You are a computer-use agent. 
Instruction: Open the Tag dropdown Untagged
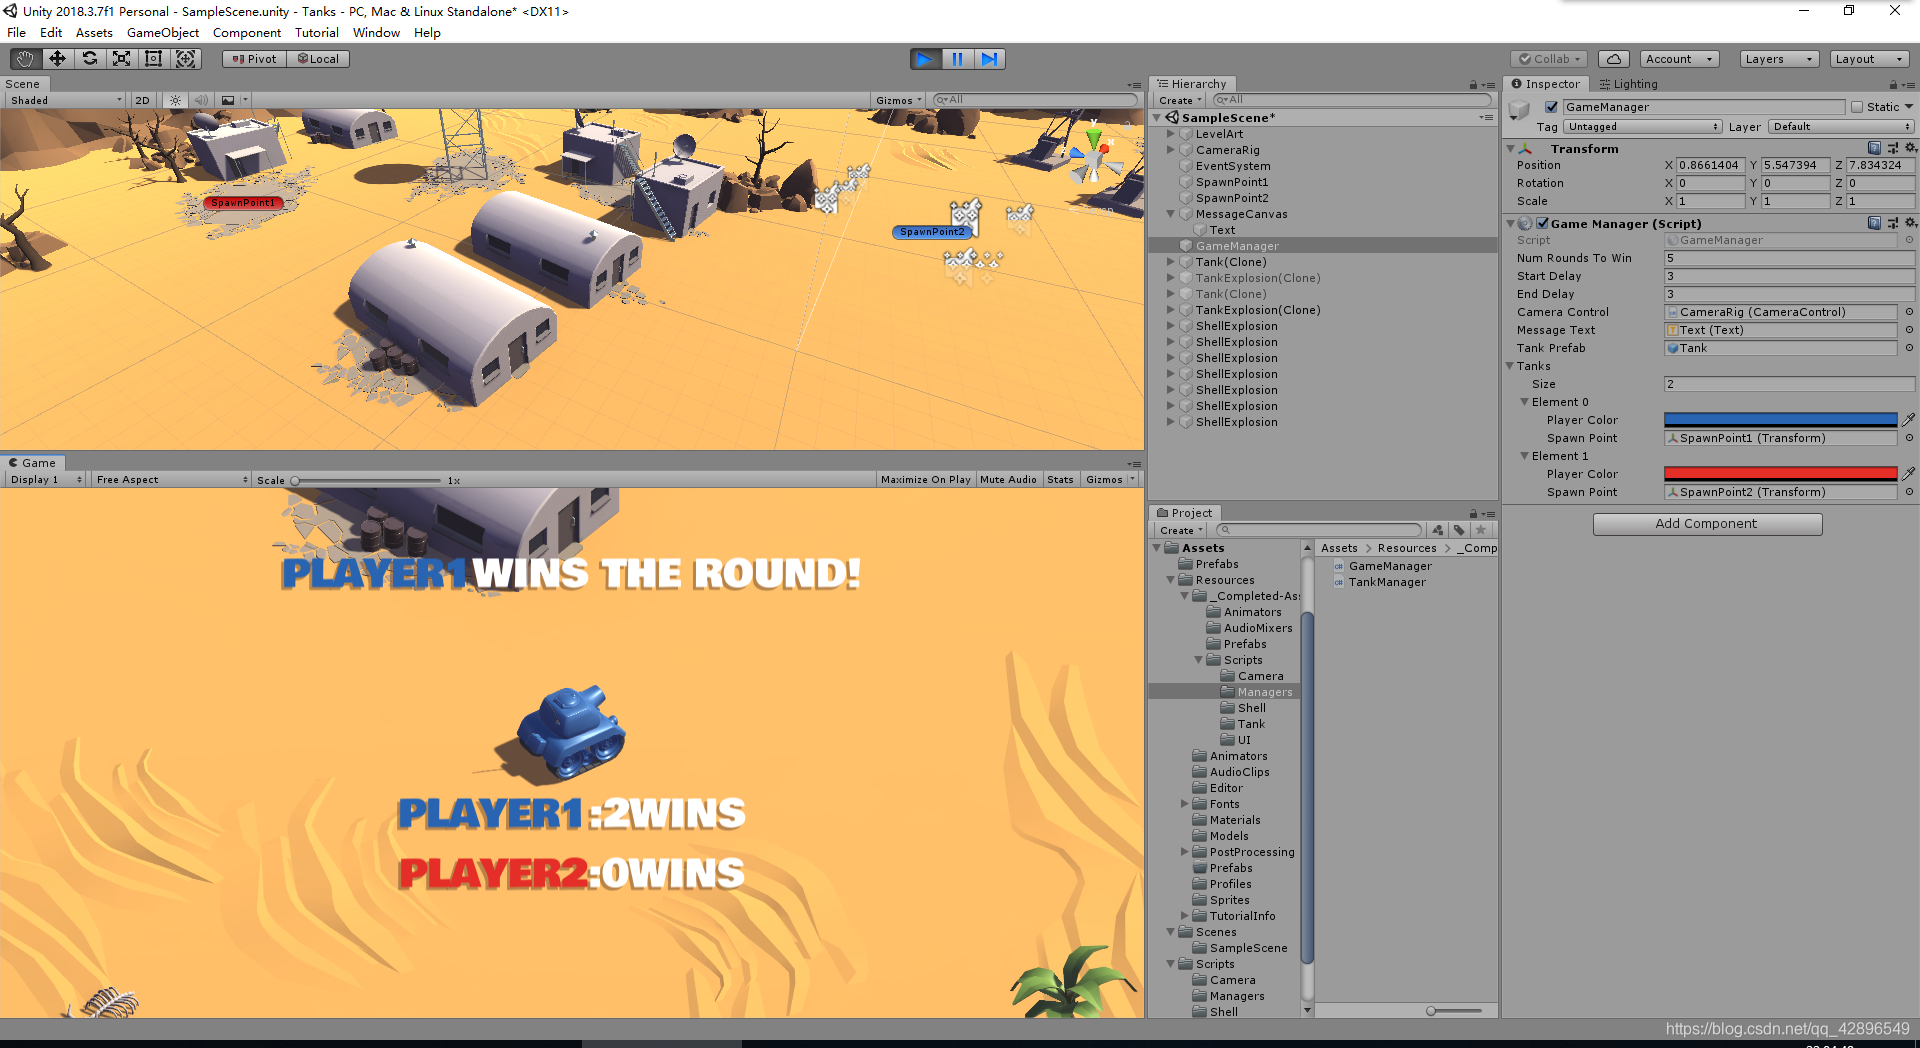click(1643, 127)
